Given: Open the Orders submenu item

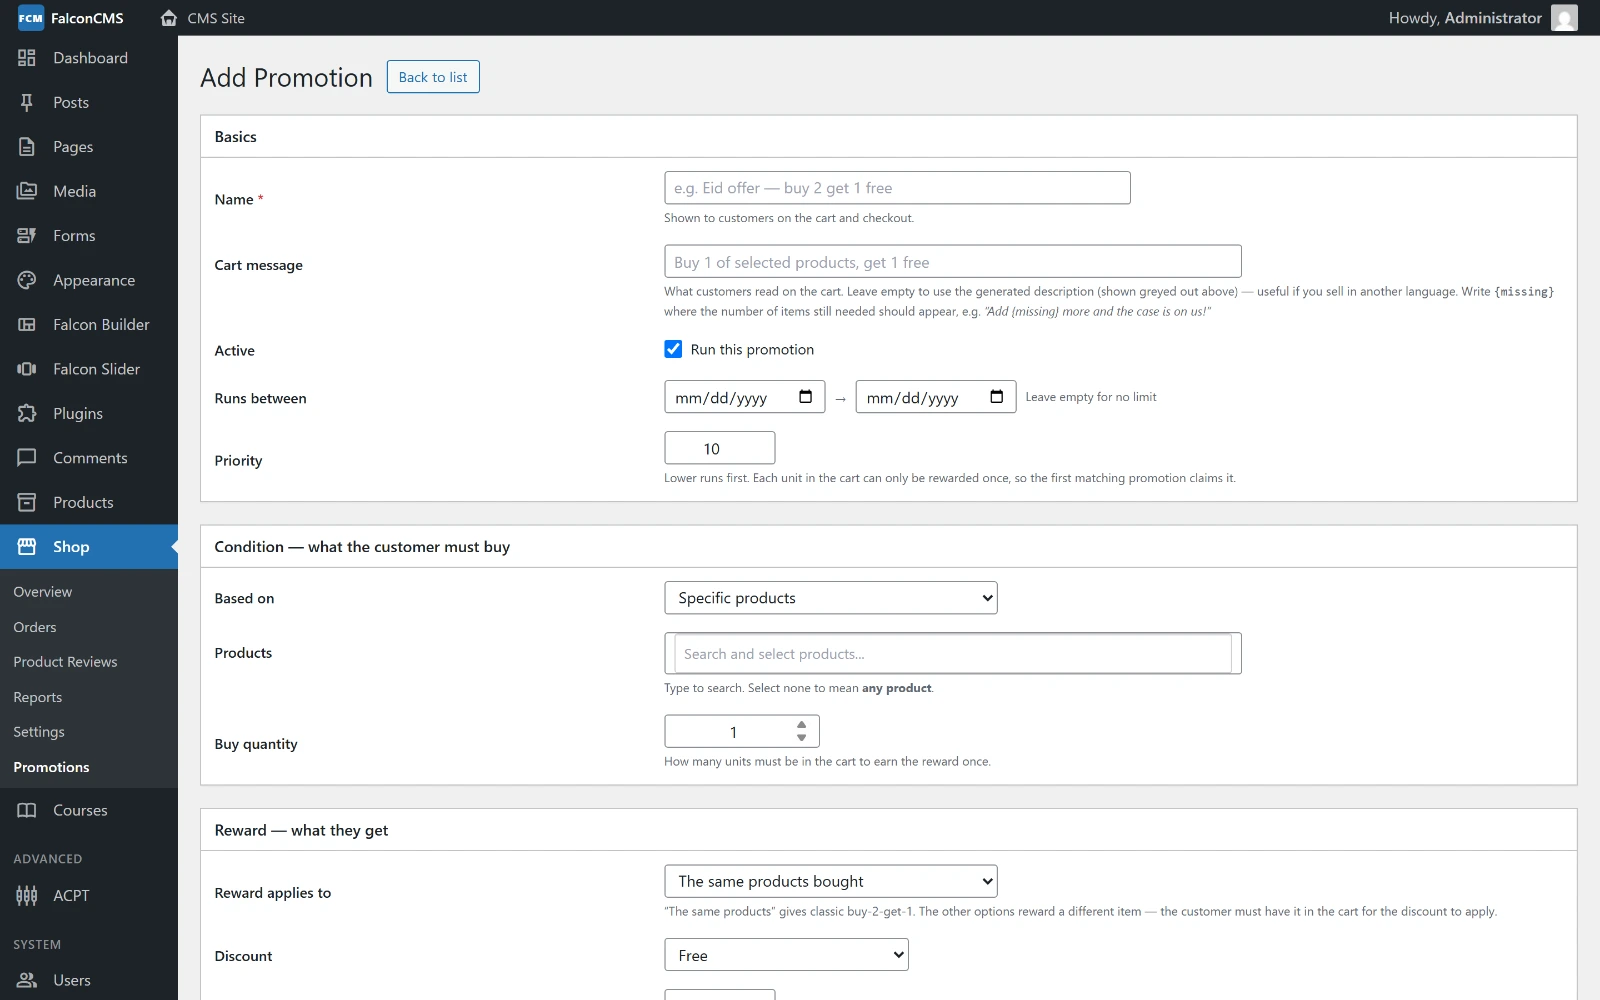Looking at the screenshot, I should (35, 627).
